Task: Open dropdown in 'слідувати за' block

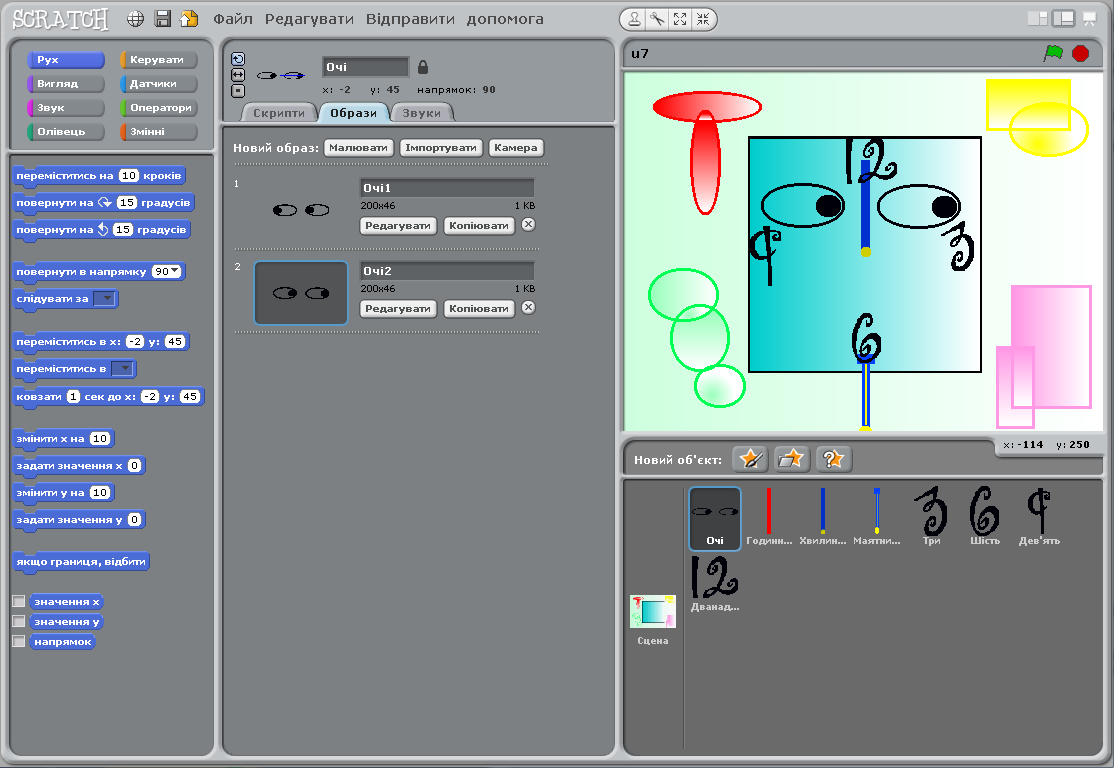Action: 108,298
